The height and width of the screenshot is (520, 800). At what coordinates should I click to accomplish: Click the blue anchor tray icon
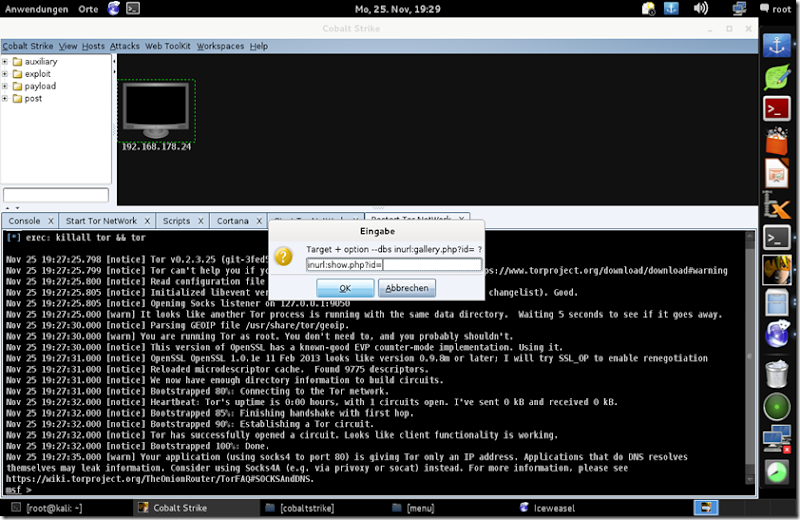(671, 8)
